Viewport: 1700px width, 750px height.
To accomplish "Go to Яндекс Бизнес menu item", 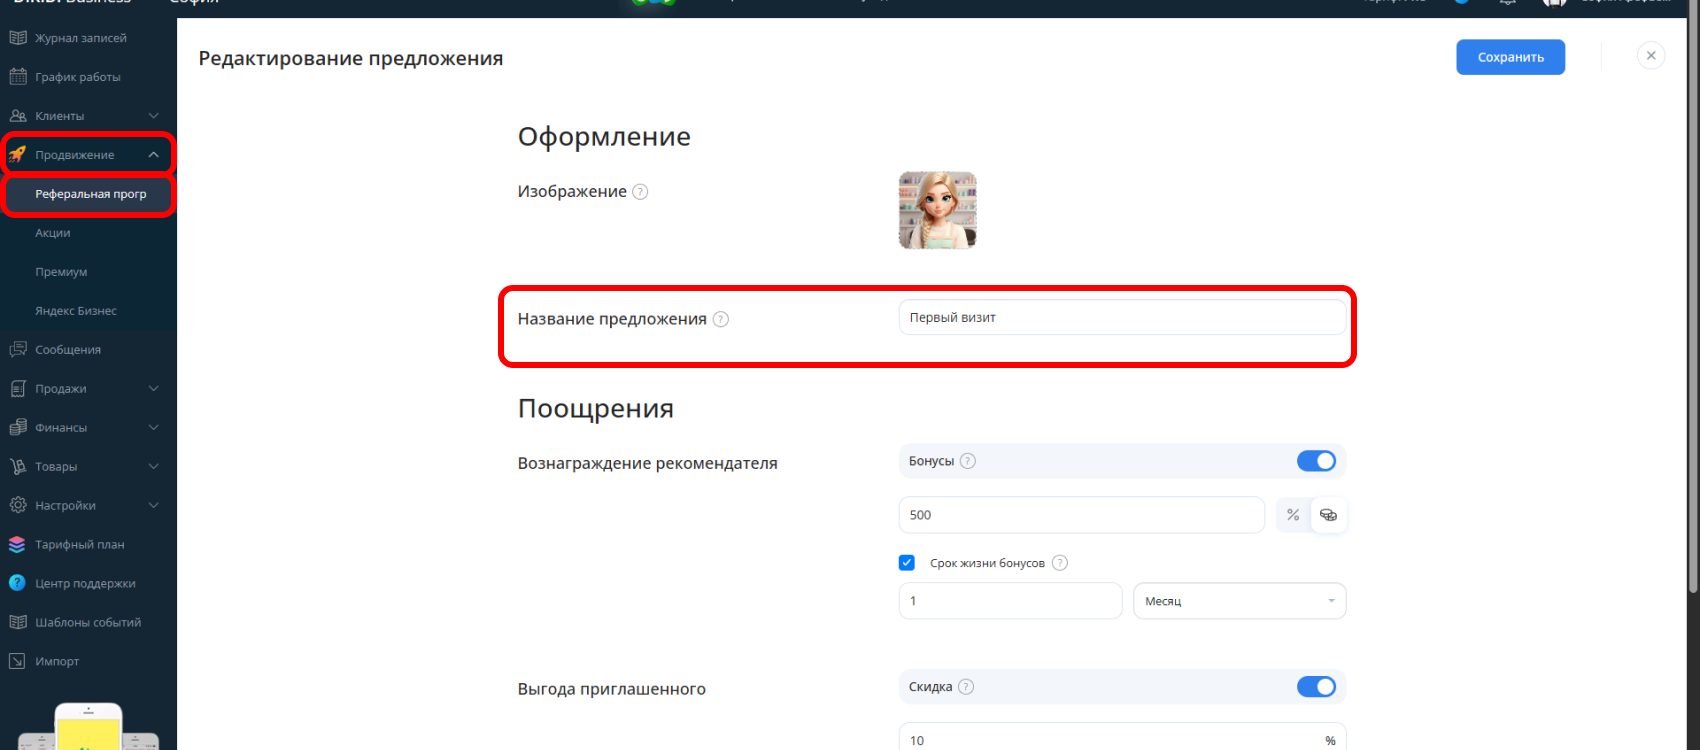I will point(76,311).
